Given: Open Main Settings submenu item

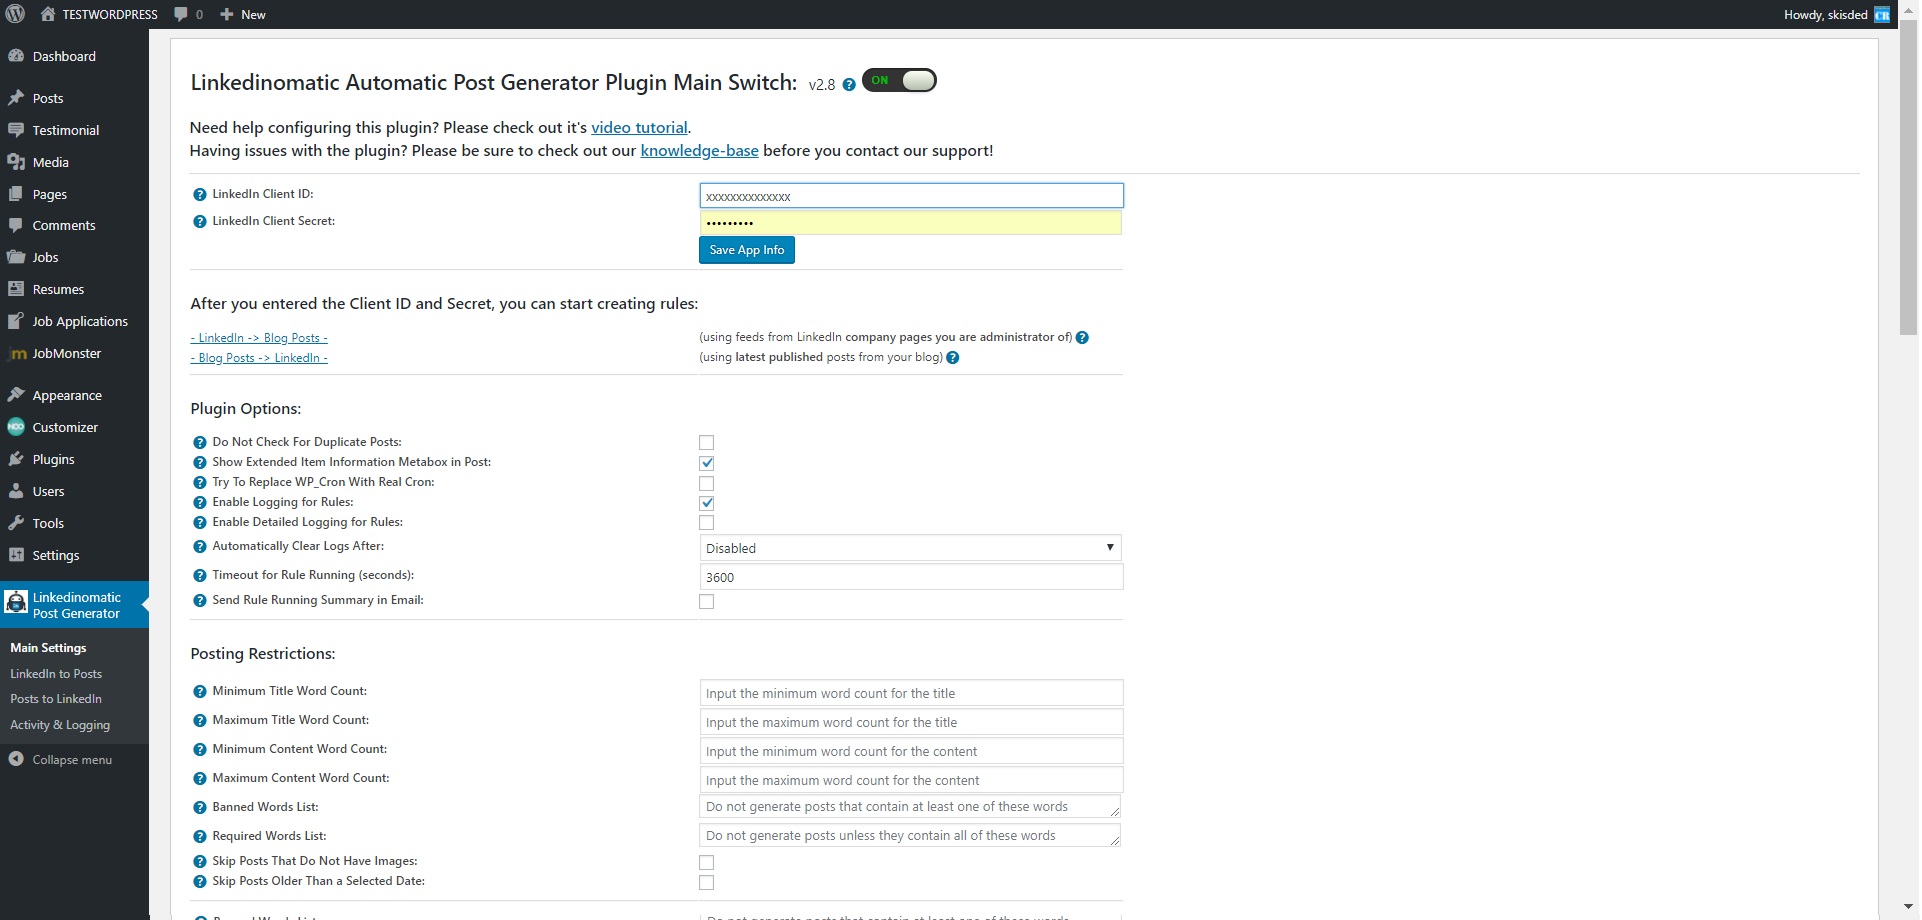Looking at the screenshot, I should [48, 648].
